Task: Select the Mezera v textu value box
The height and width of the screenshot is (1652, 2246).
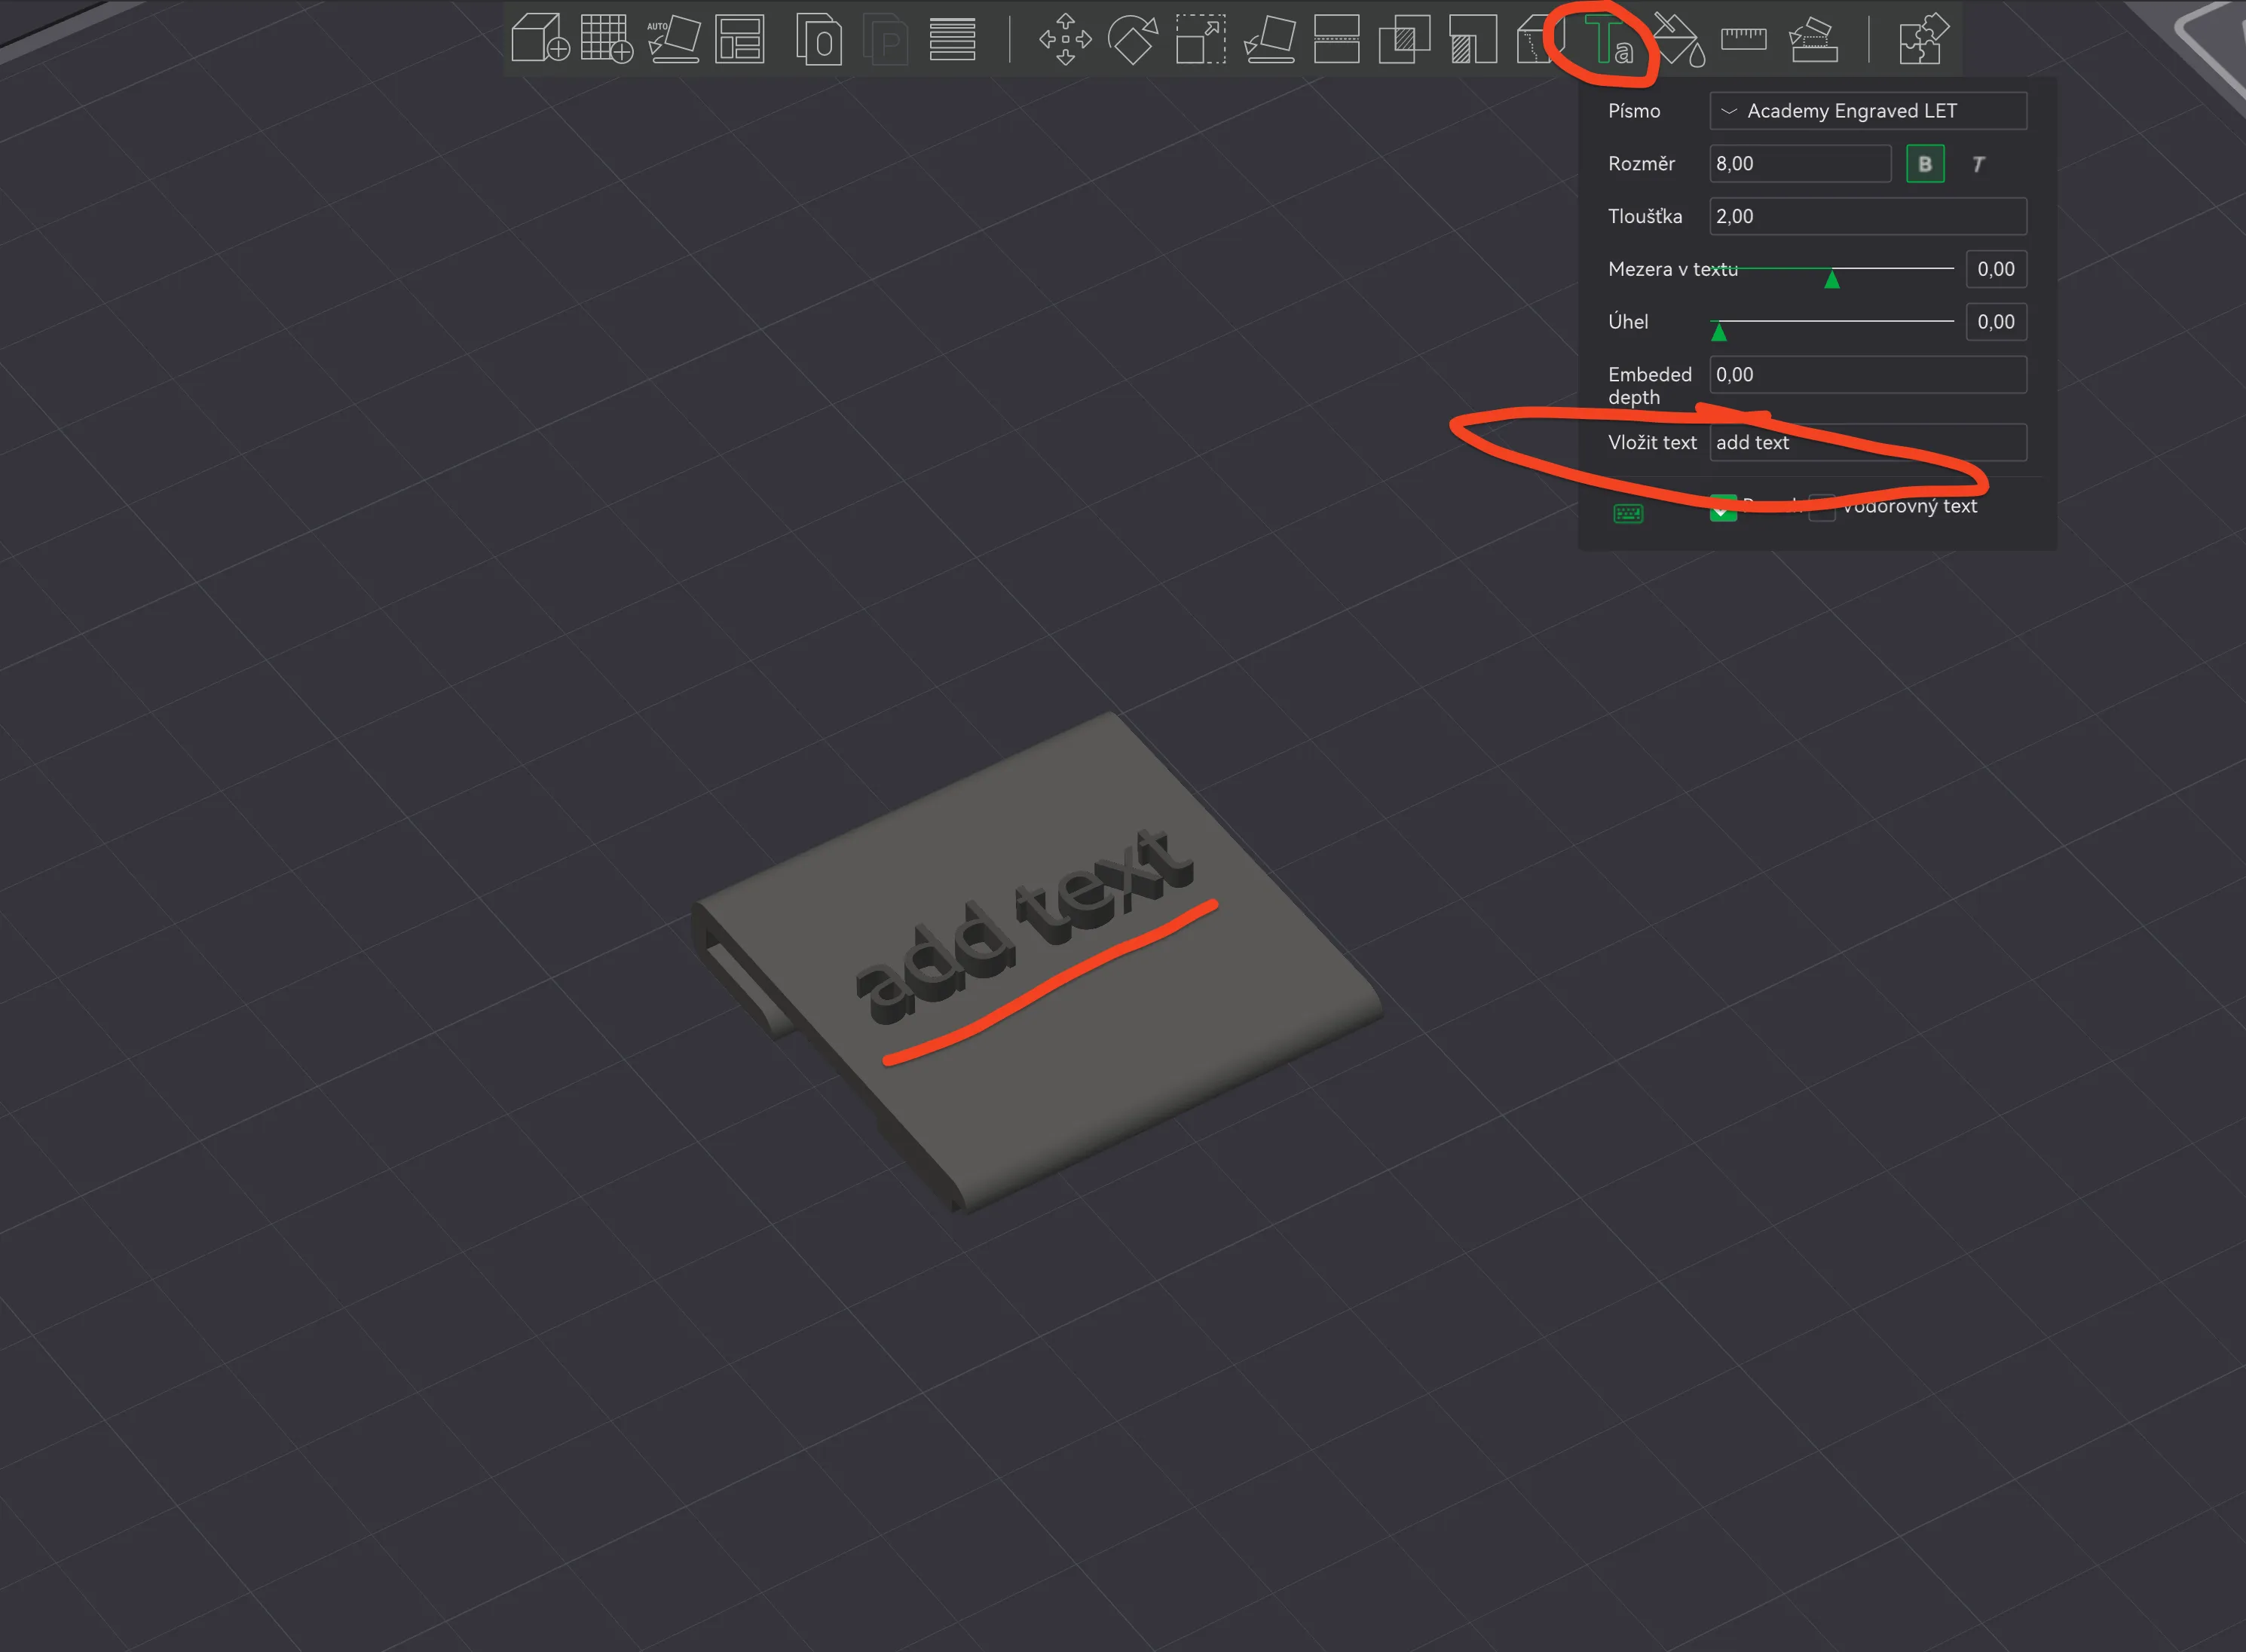Action: coord(1996,269)
